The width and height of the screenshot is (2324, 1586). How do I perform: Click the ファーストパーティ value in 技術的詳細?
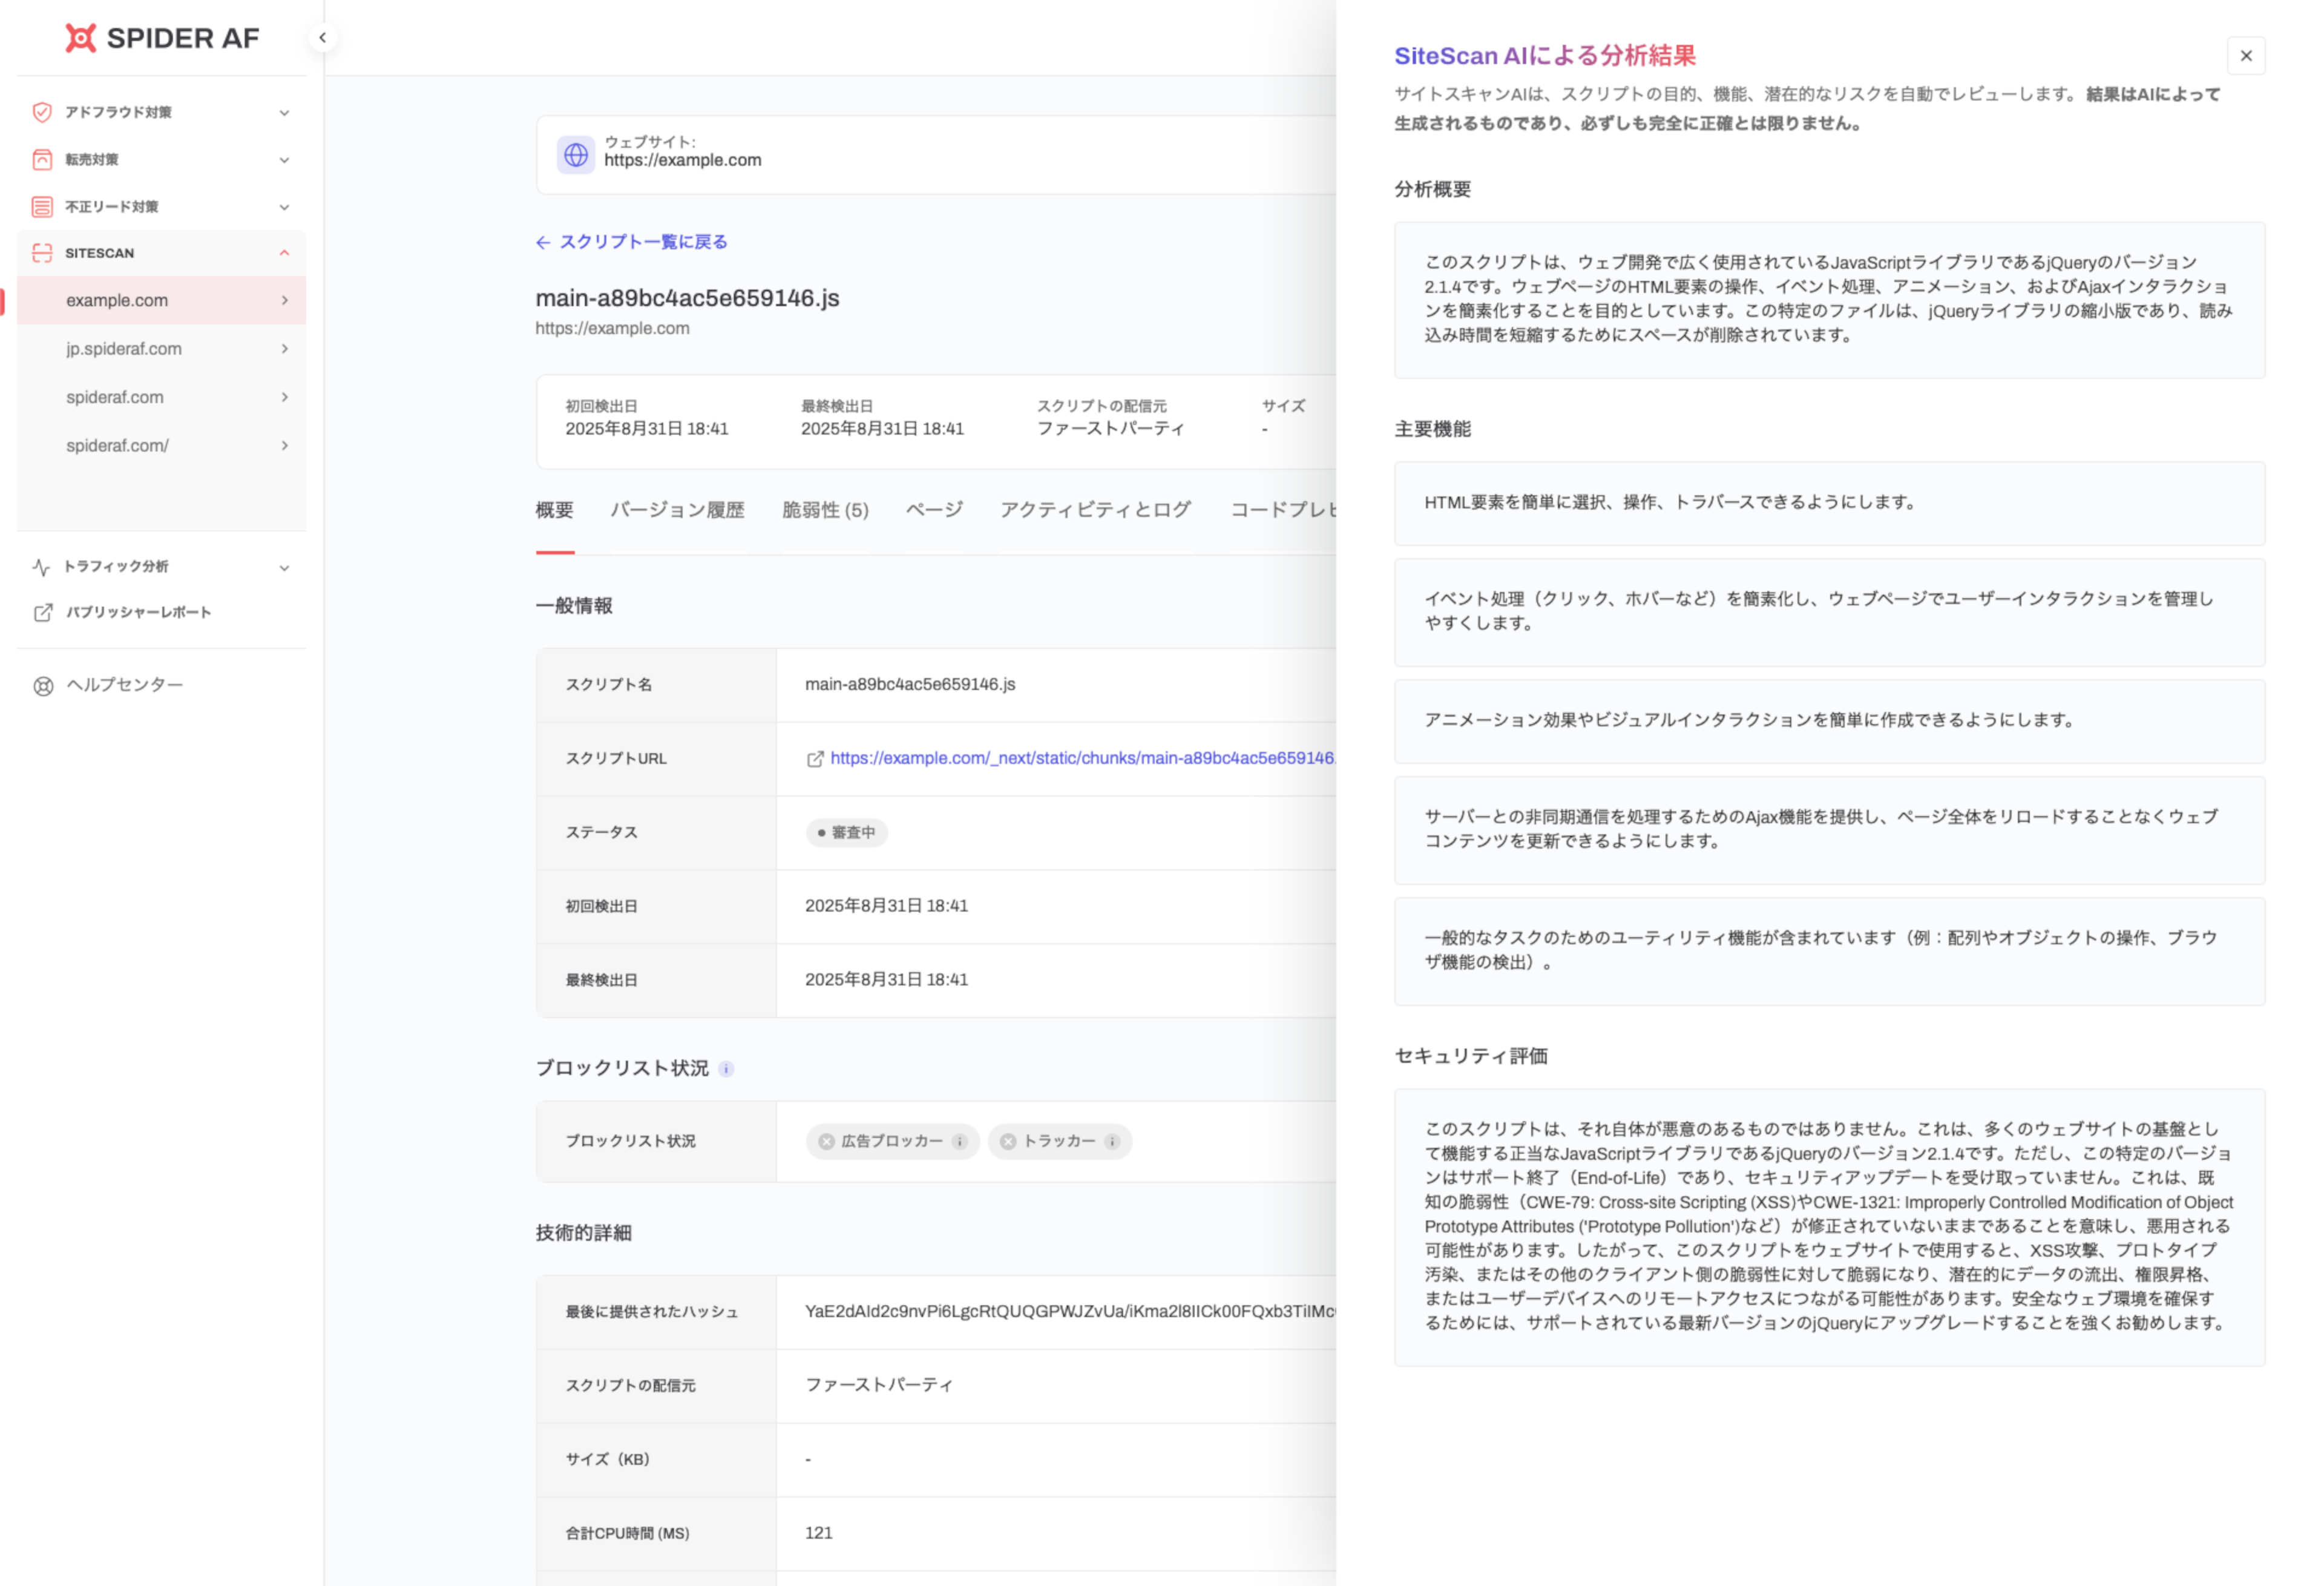tap(879, 1386)
